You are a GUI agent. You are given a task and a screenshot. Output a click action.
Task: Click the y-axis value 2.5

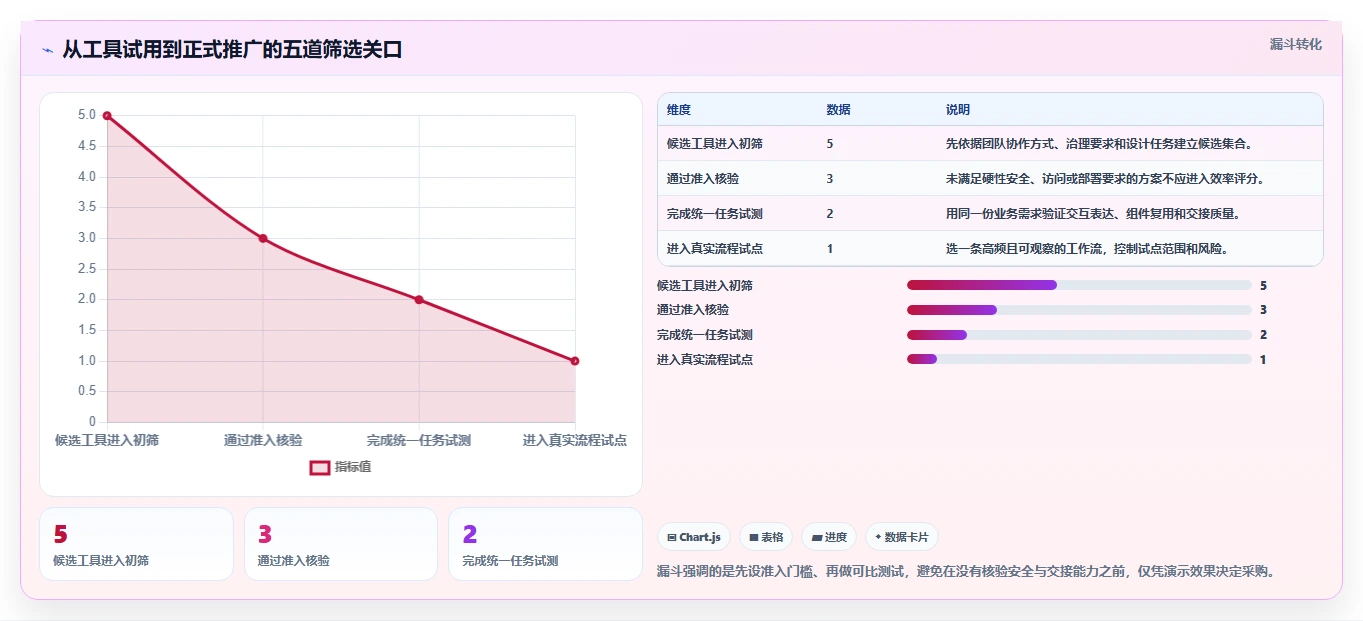pos(87,268)
